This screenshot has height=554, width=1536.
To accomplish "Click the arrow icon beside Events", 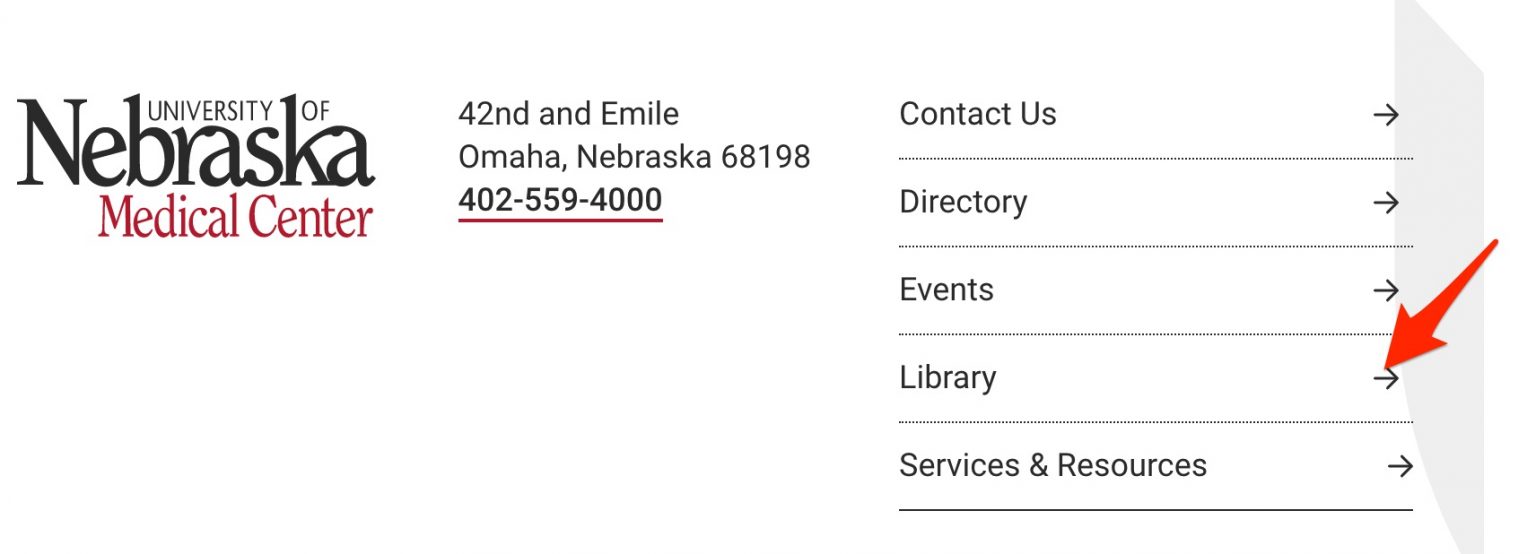I will coord(1385,291).
